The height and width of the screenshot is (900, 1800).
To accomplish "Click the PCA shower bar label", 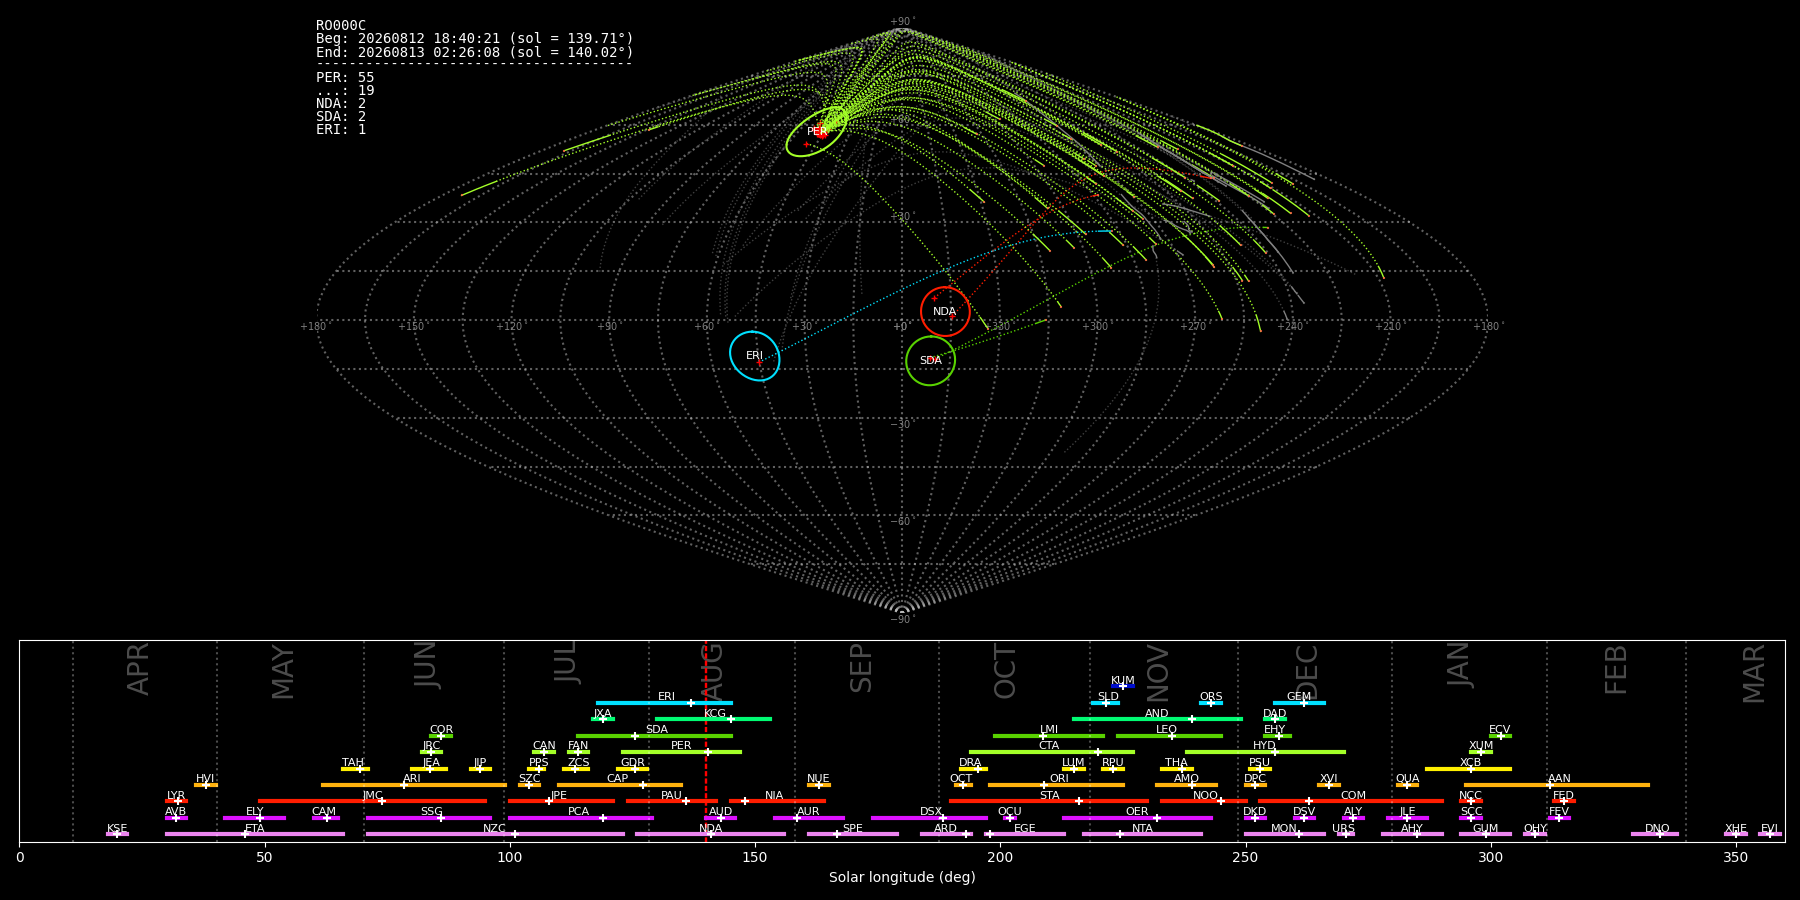I will (x=578, y=812).
